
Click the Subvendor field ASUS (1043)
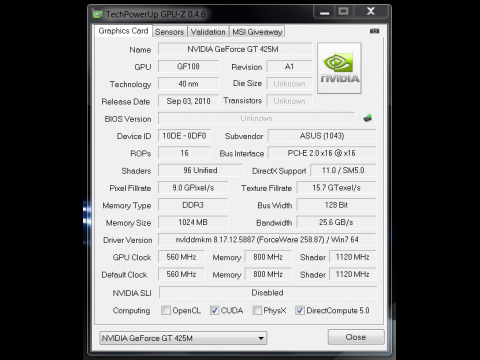[x=322, y=136]
